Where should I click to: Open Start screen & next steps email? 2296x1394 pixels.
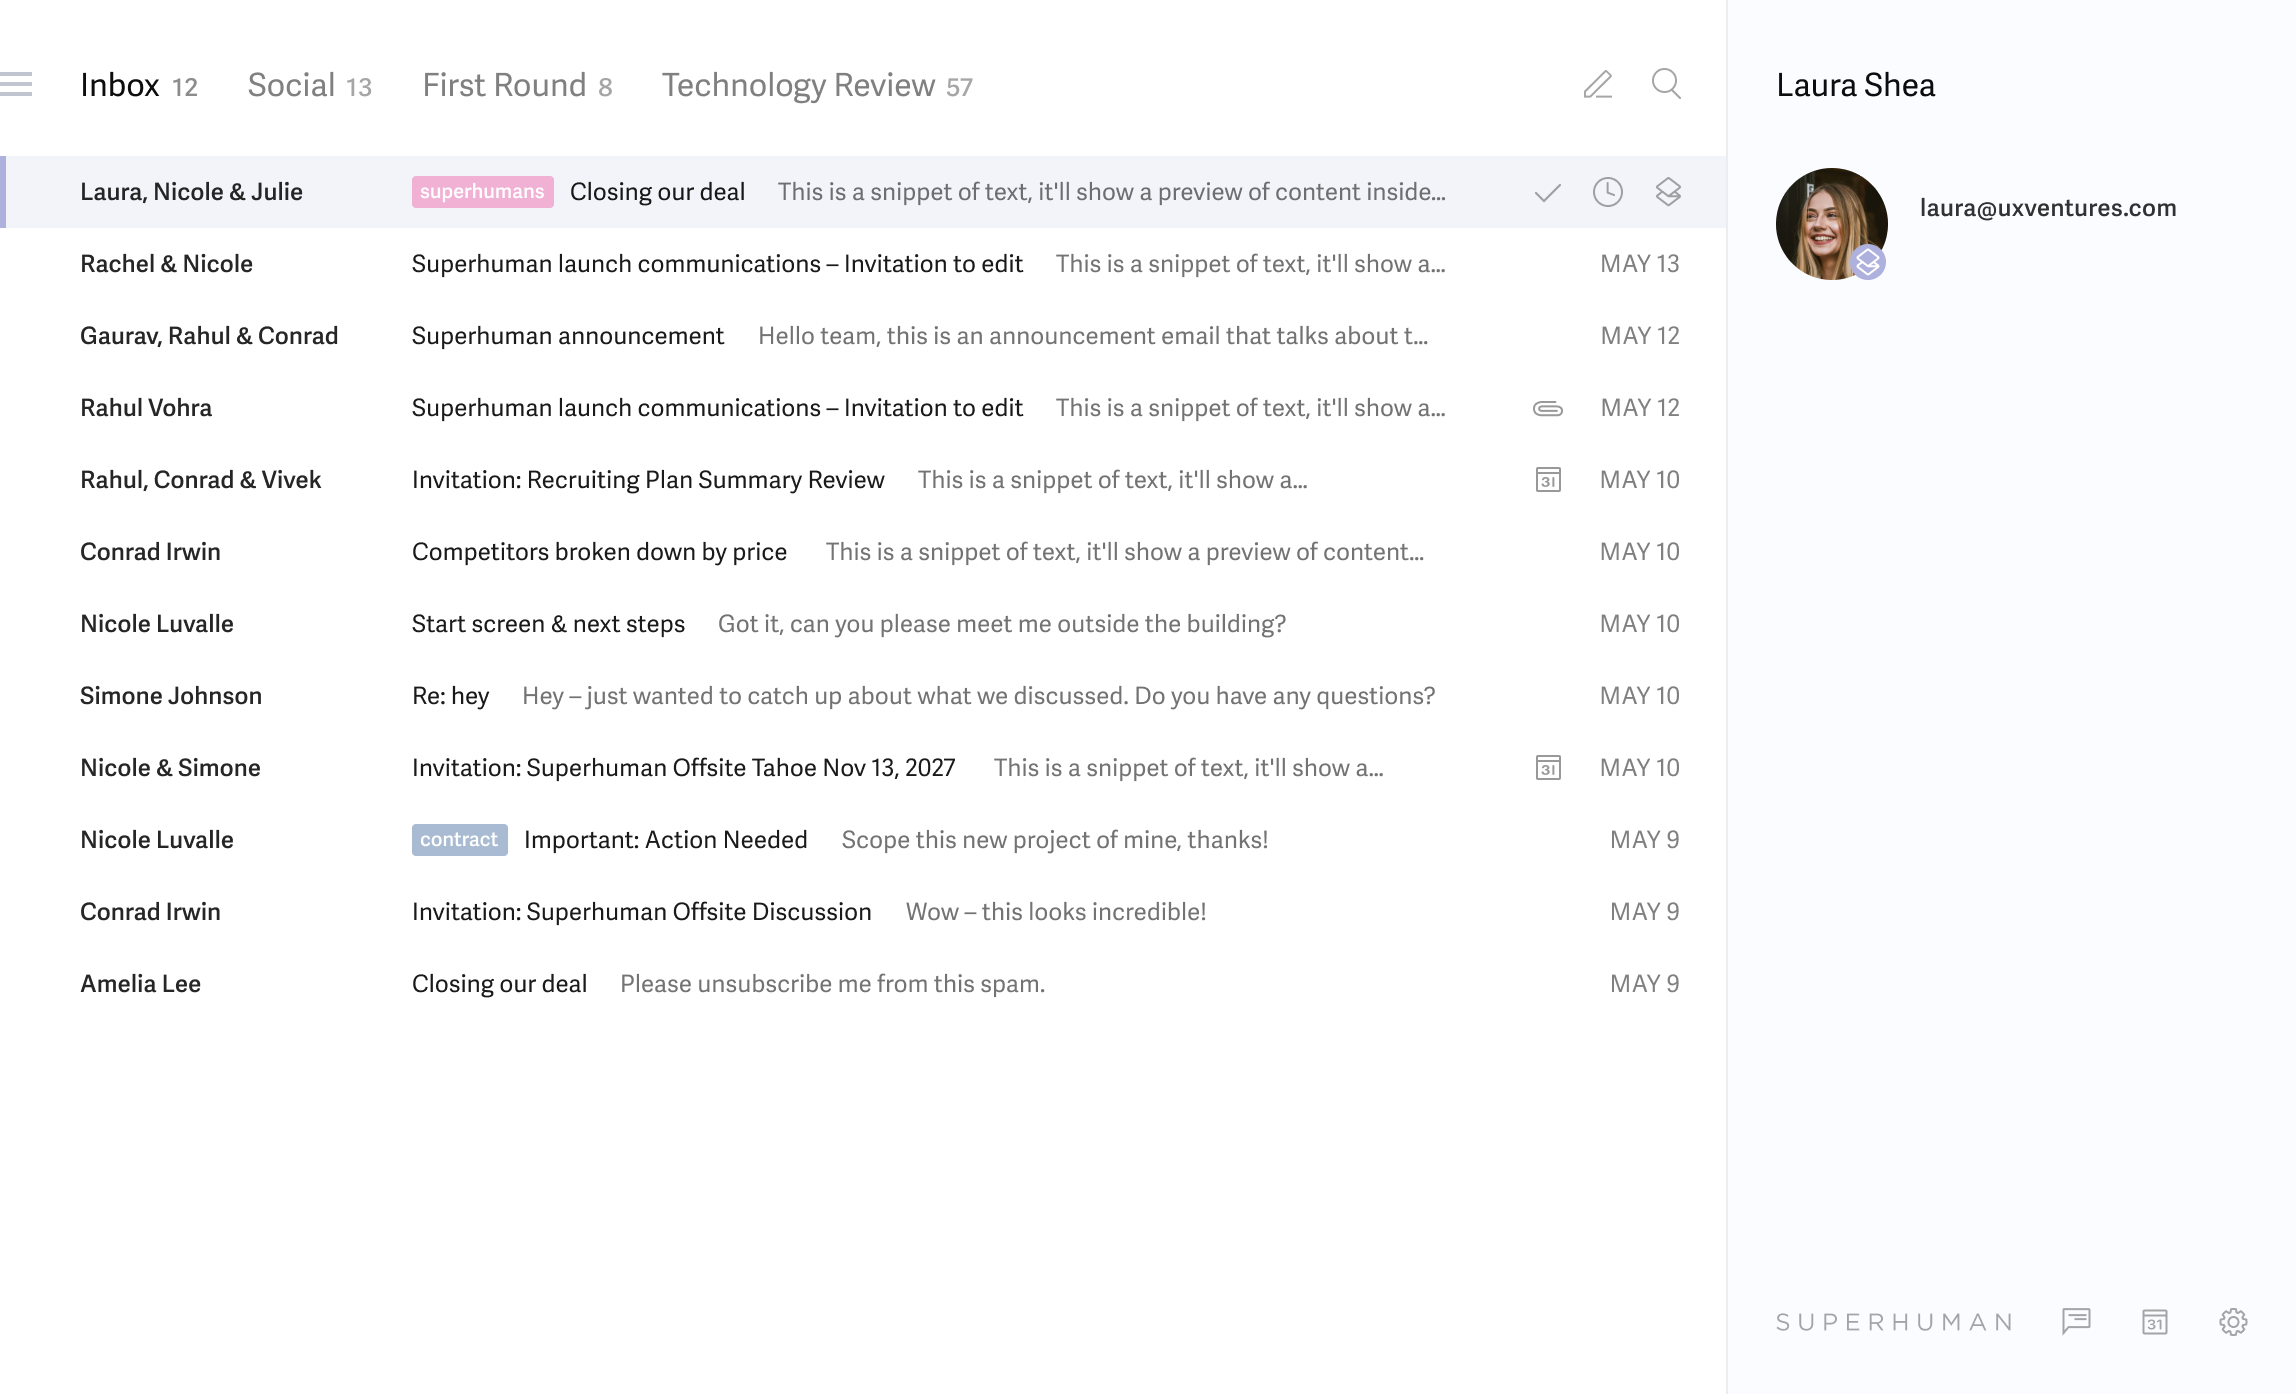point(863,624)
